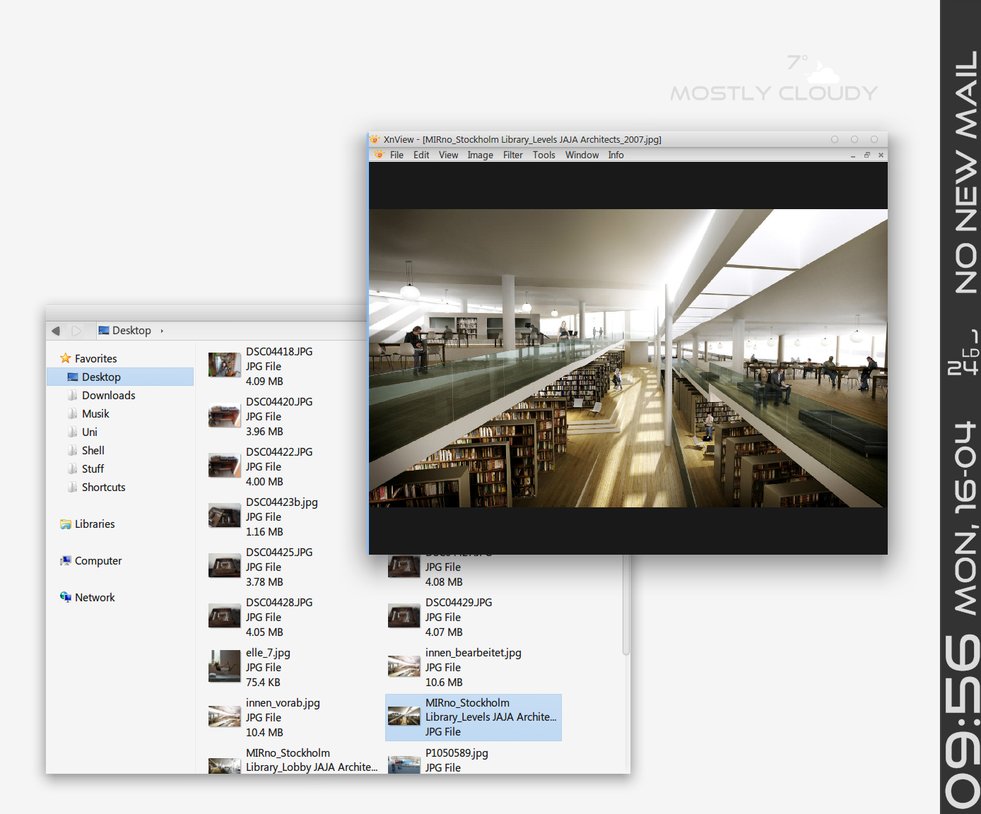Select the Computer icon in navigation pane
This screenshot has height=814, width=981.
click(65, 561)
